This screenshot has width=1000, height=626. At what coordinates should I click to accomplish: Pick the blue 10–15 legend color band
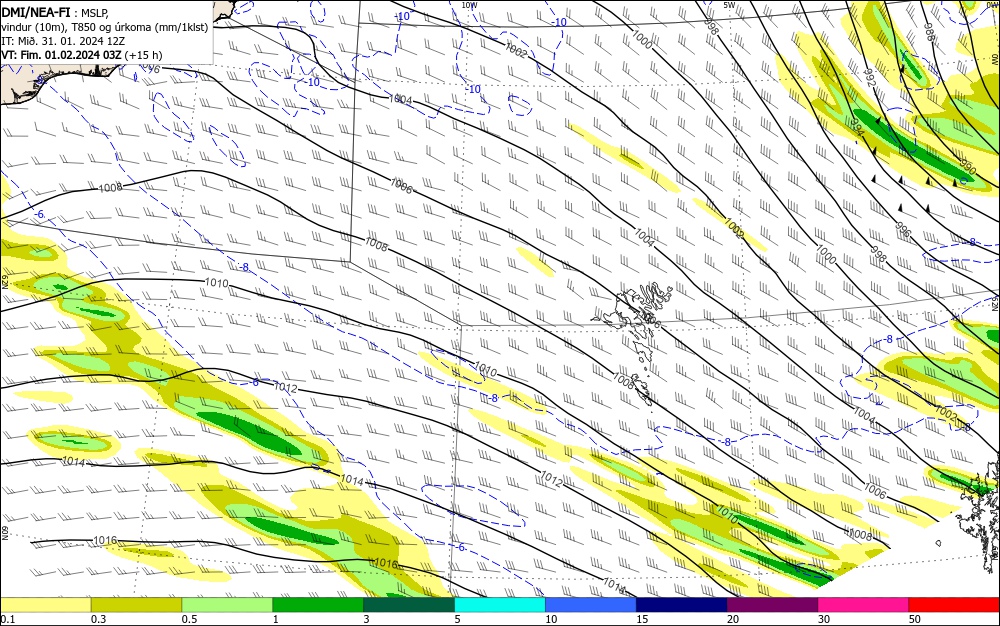[591, 604]
